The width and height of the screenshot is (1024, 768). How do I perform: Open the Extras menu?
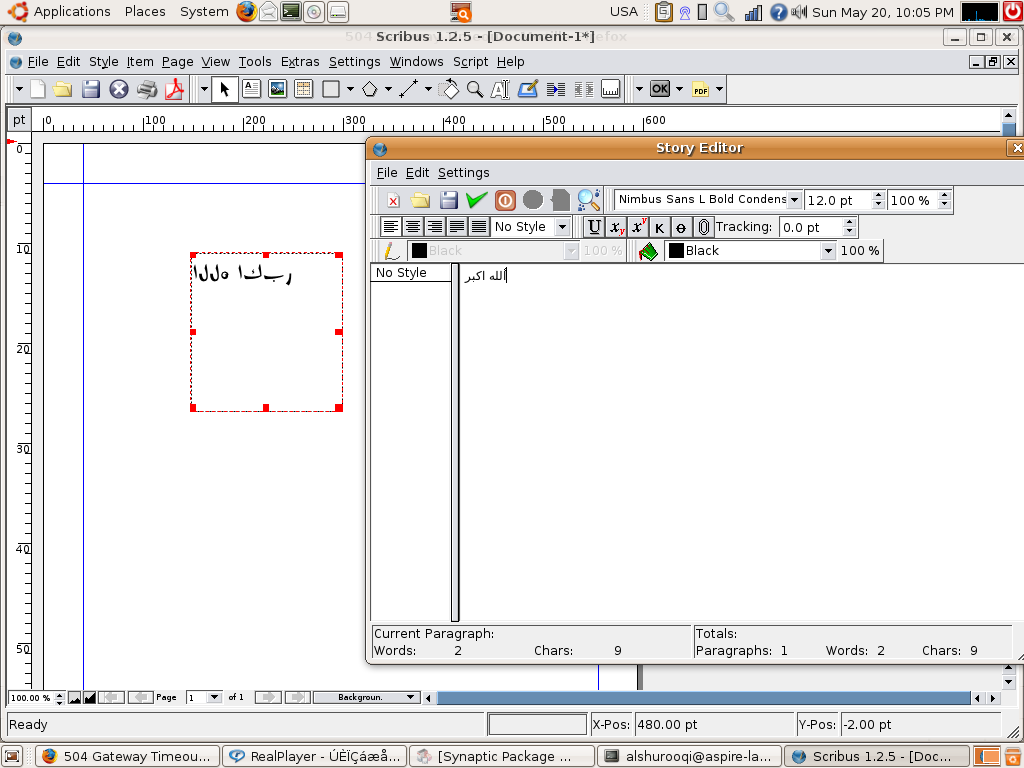(300, 62)
